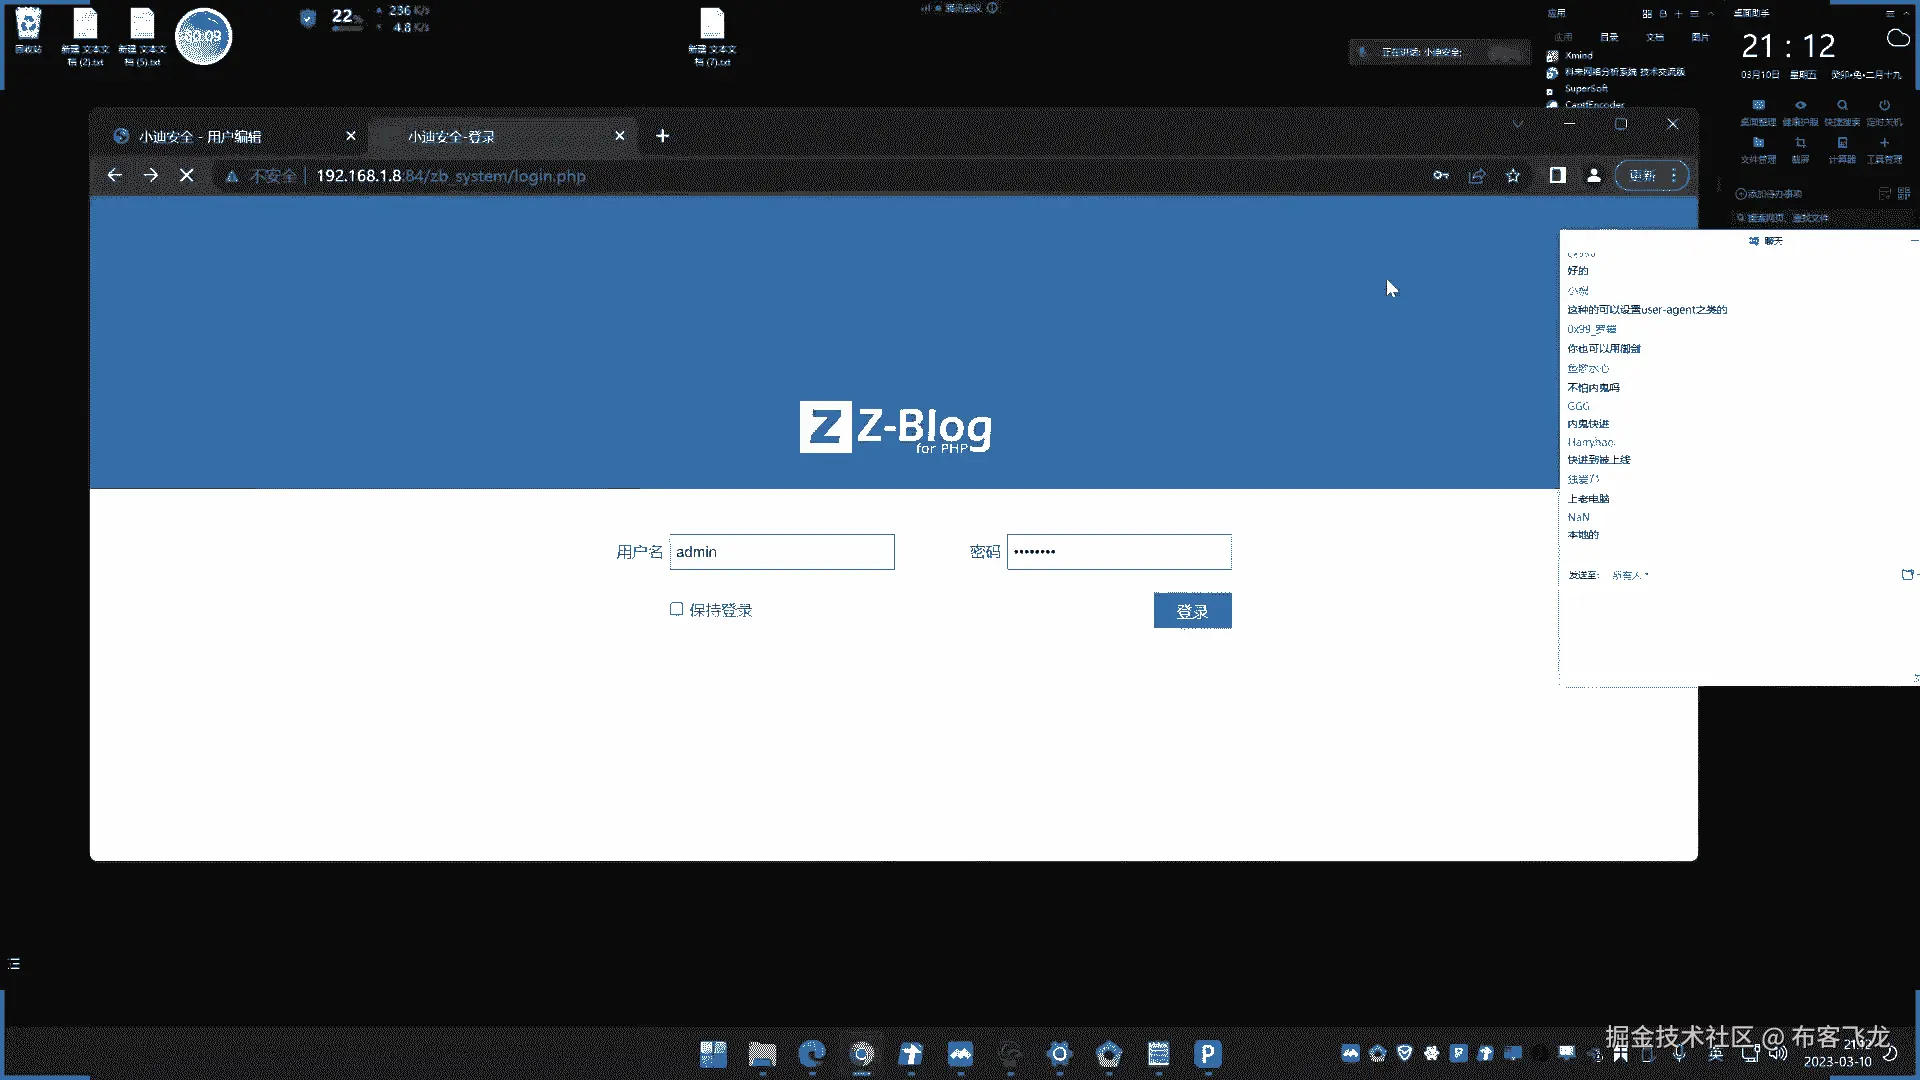Screen dimensions: 1920x1080
Task: Click the share page icon
Action: (x=1477, y=176)
